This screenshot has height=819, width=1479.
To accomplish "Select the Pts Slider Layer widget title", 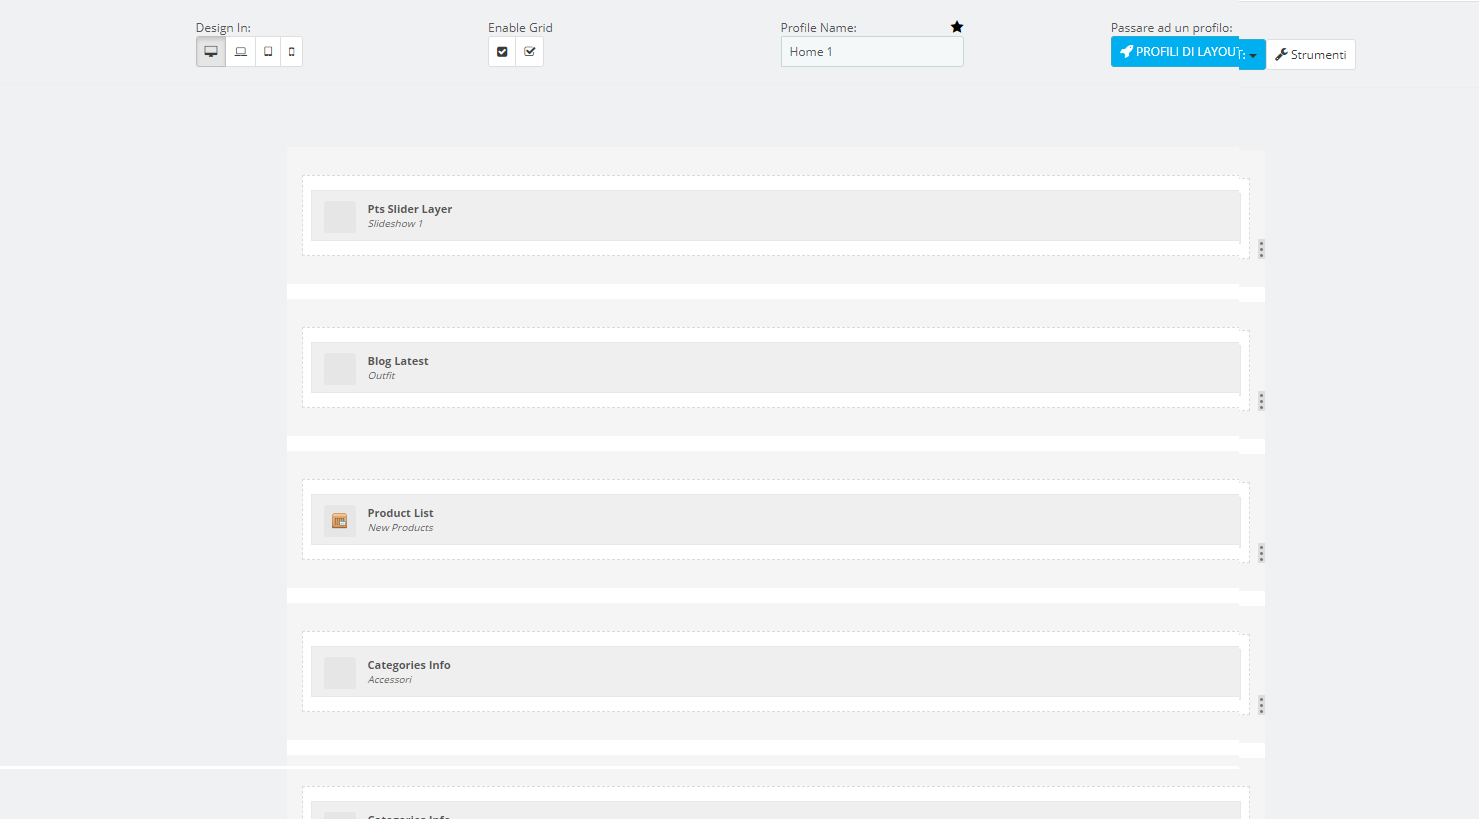I will point(410,209).
